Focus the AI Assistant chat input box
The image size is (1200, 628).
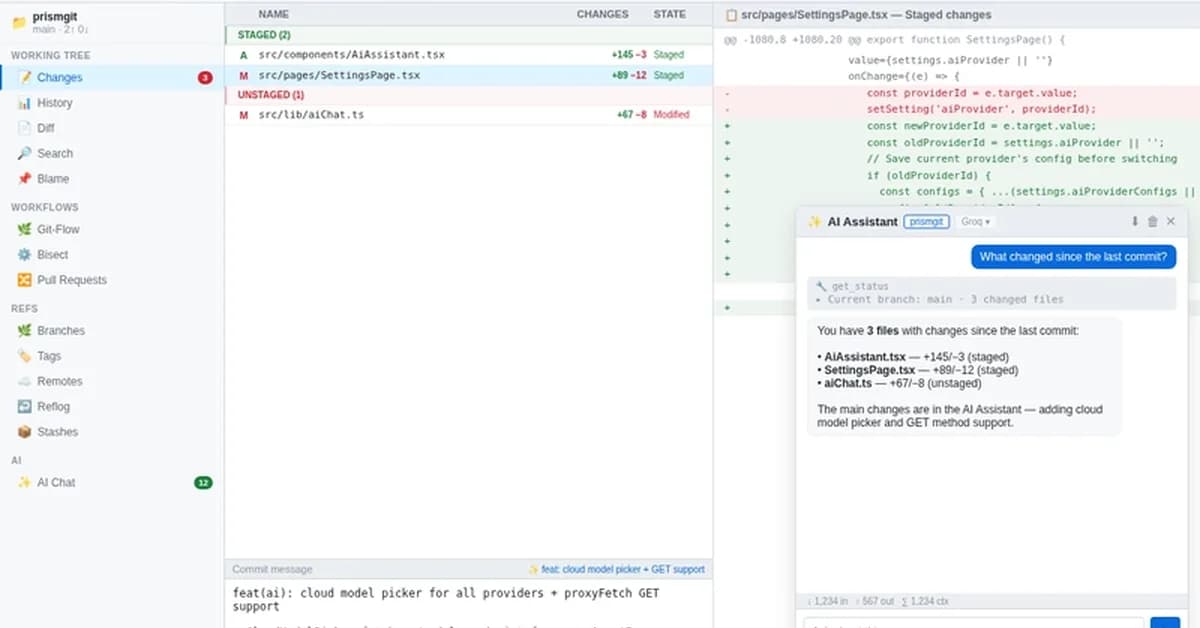click(974, 623)
